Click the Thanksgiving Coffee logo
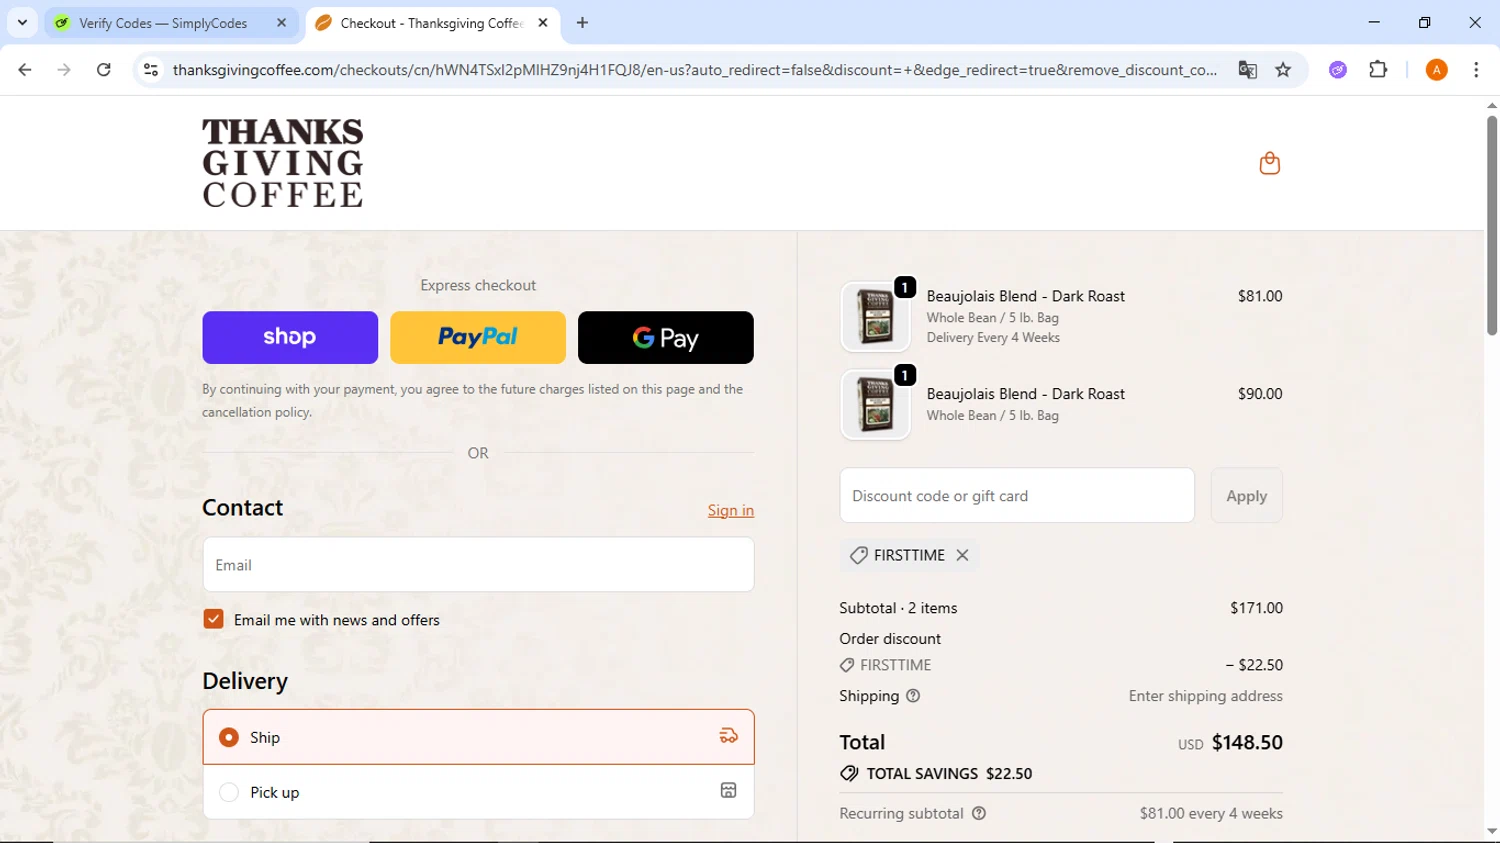The image size is (1500, 843). click(x=283, y=163)
